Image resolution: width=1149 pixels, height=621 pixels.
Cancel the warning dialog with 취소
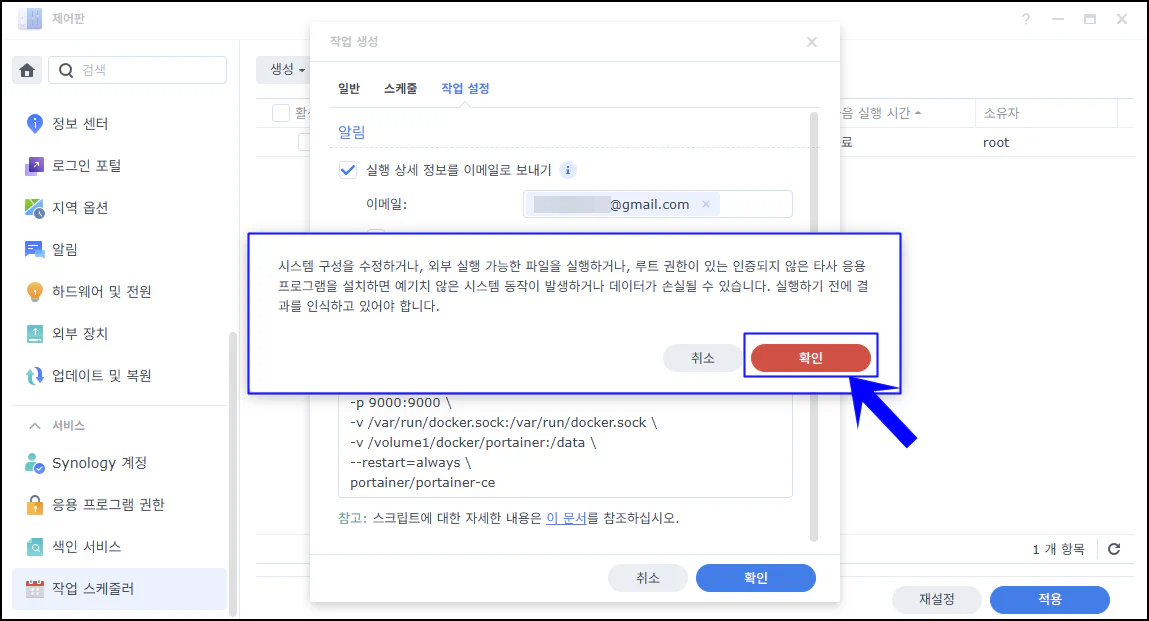702,358
